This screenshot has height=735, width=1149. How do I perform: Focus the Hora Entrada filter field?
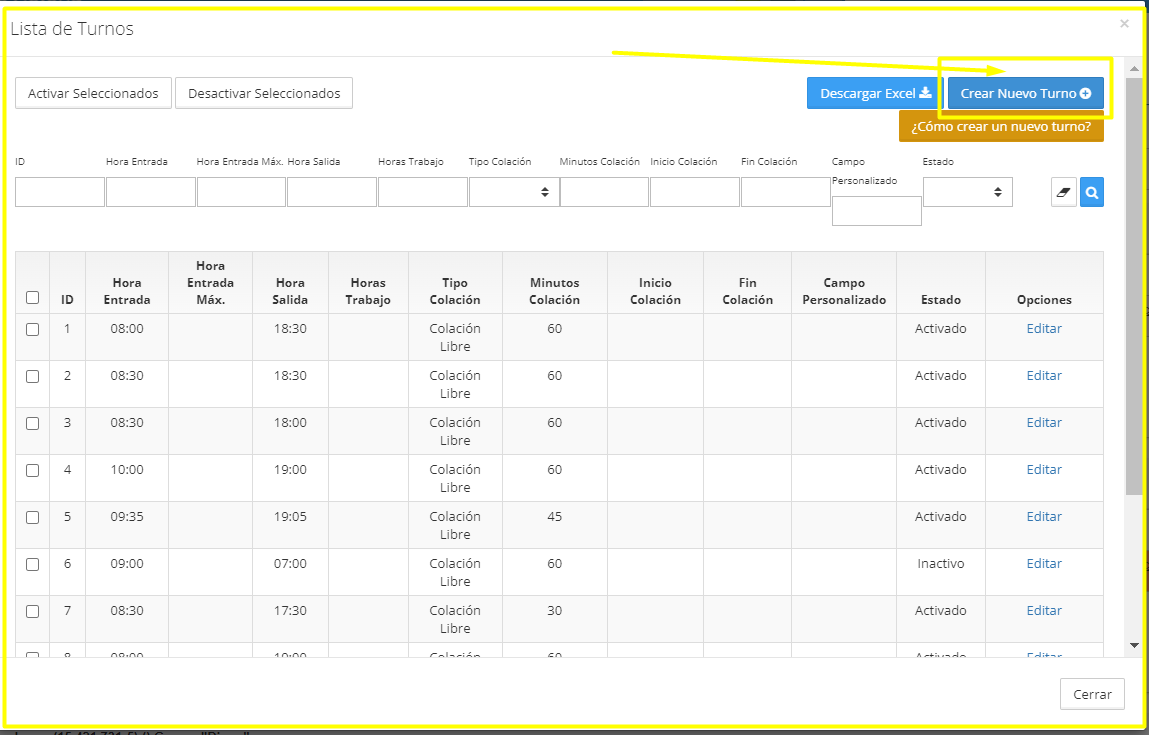pos(150,192)
